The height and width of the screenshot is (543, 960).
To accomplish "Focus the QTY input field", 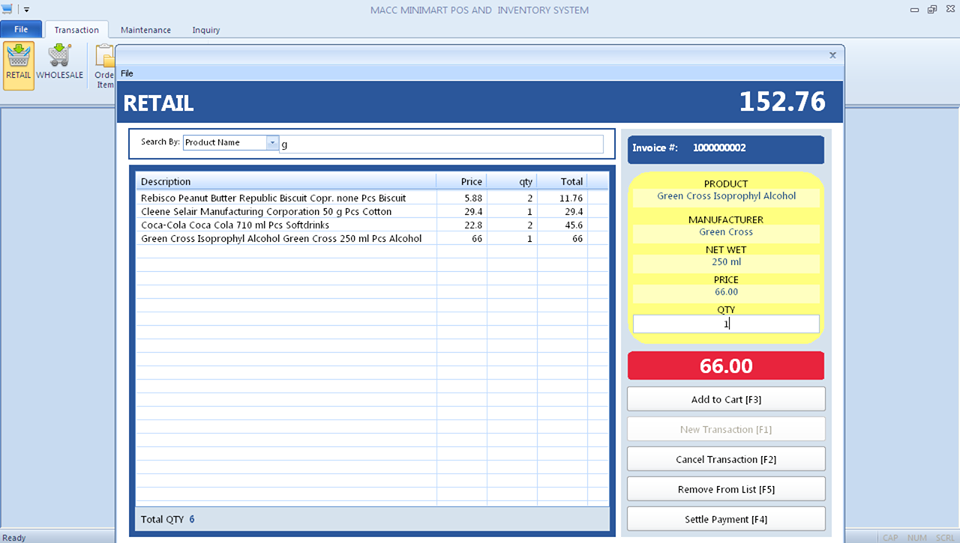I will [x=726, y=324].
